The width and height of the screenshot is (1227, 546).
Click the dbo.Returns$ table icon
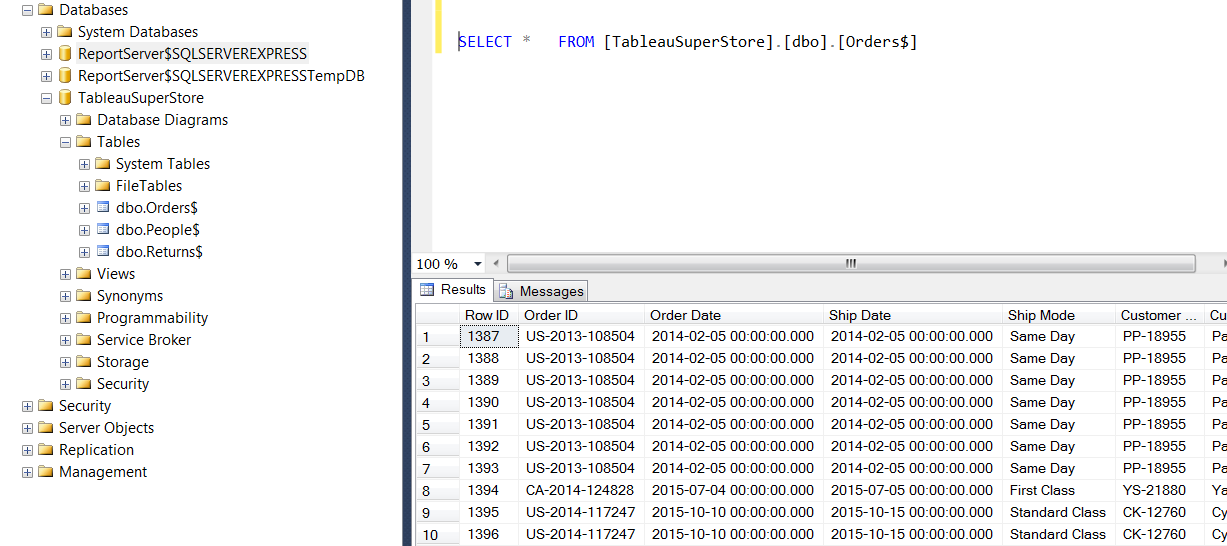103,252
